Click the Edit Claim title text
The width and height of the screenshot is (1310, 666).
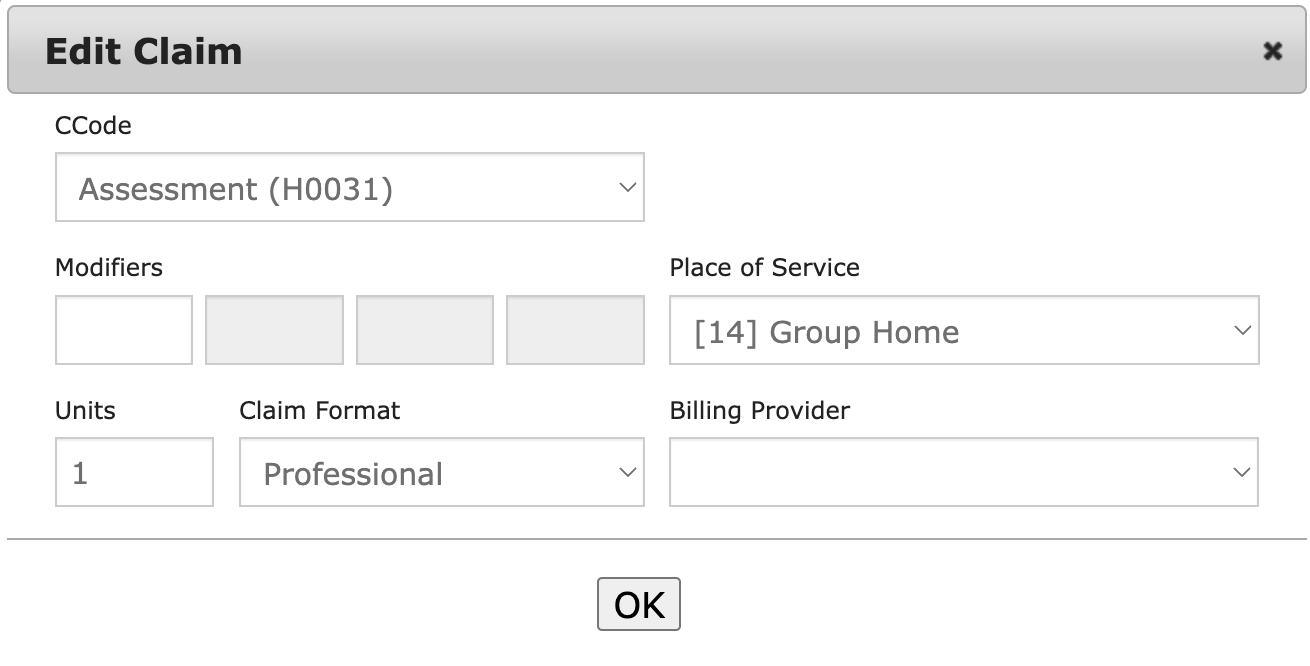(x=144, y=51)
